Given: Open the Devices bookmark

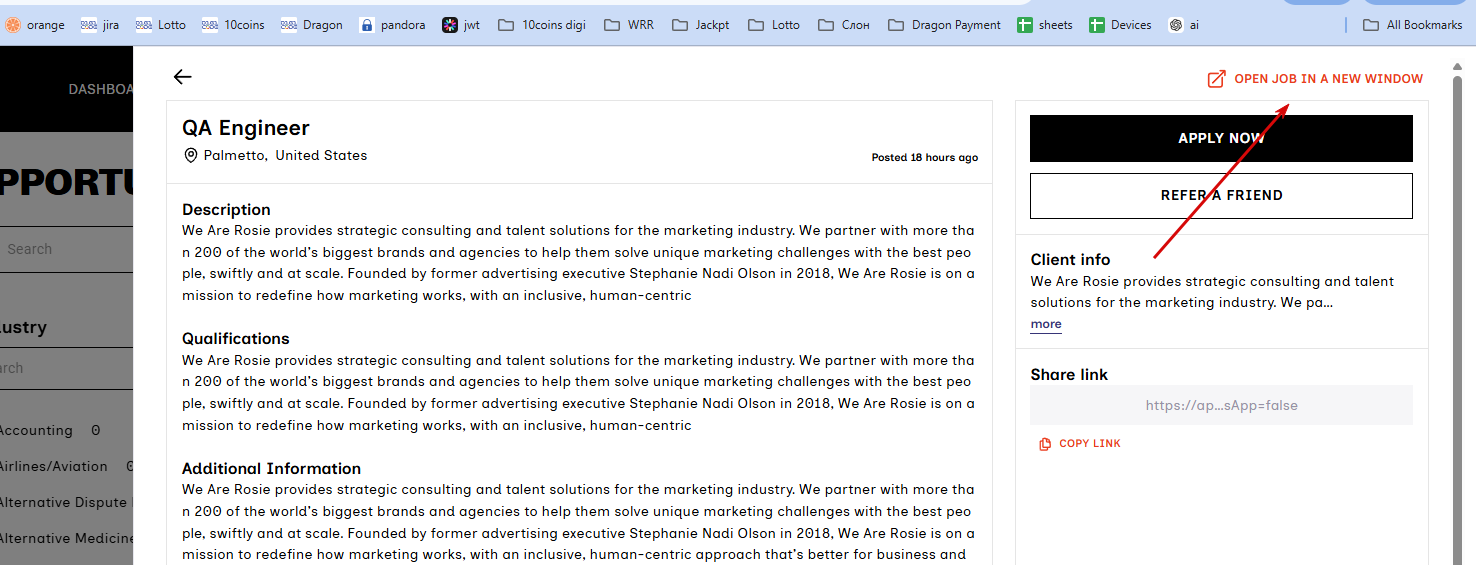Looking at the screenshot, I should point(1120,25).
